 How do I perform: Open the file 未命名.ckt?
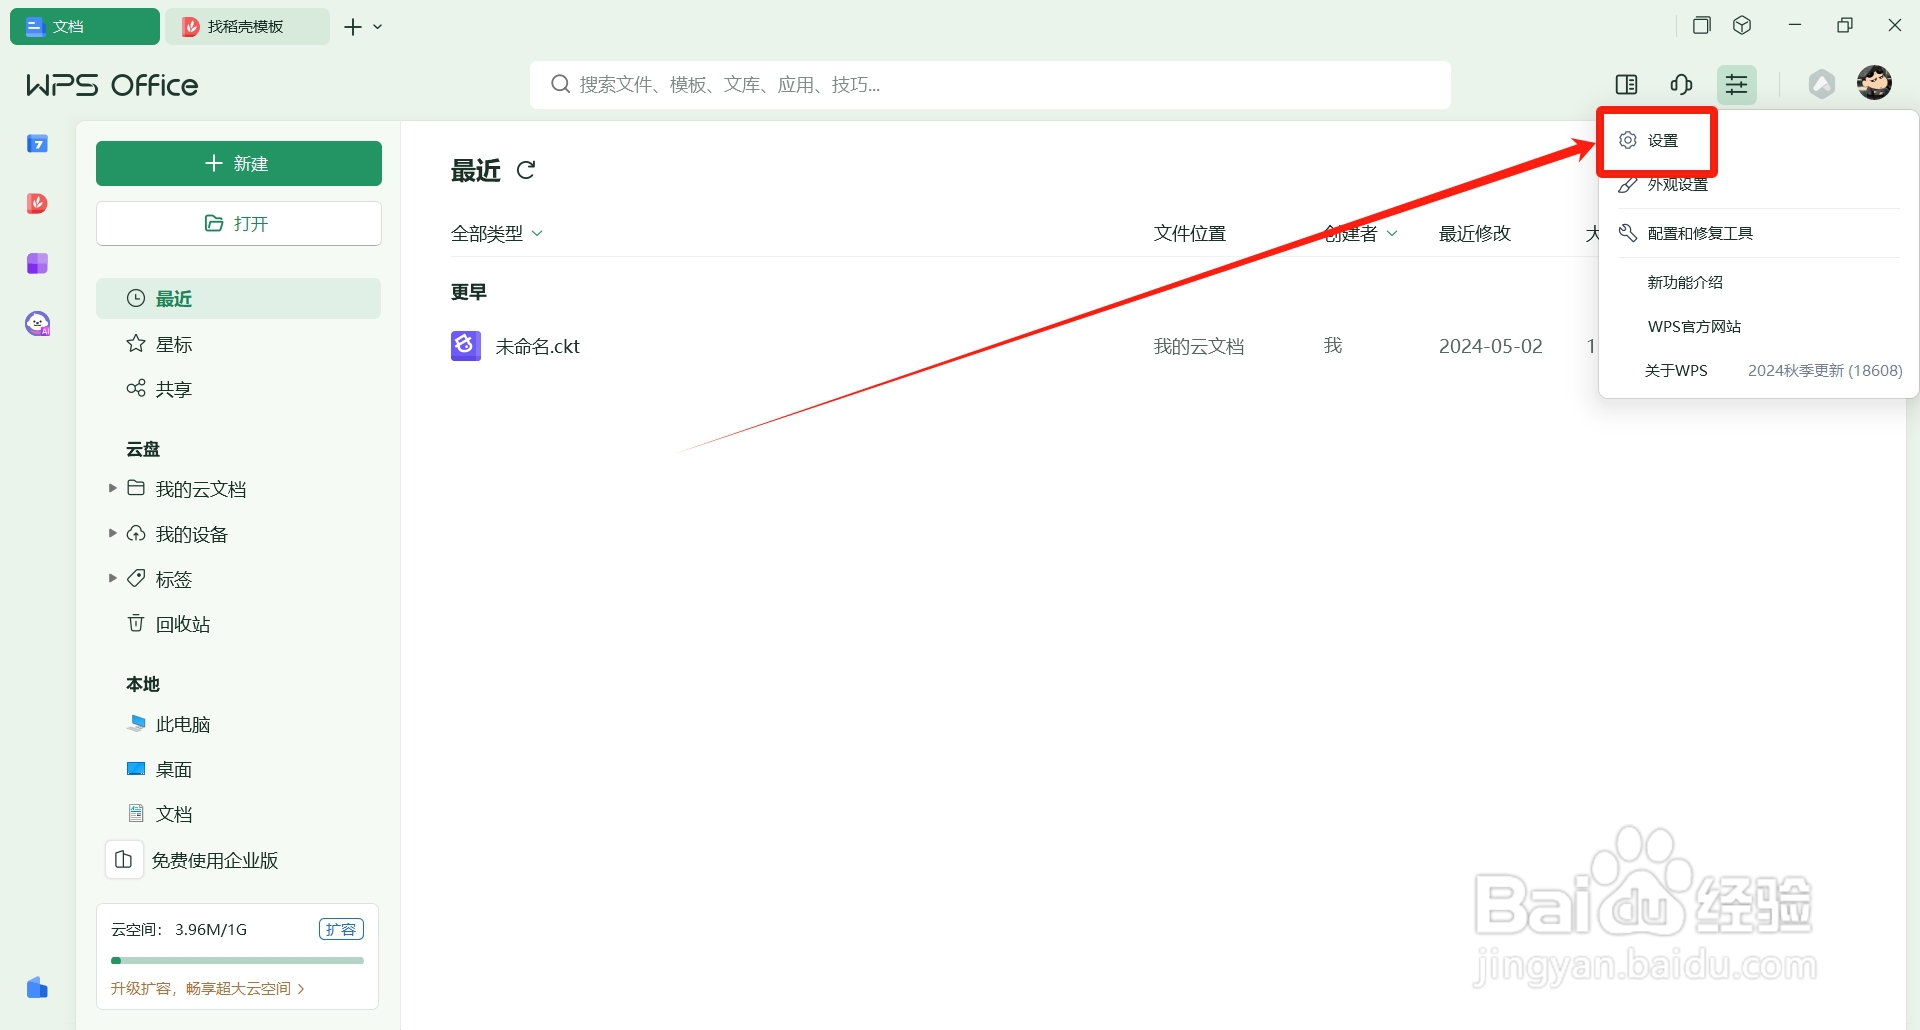[x=537, y=346]
